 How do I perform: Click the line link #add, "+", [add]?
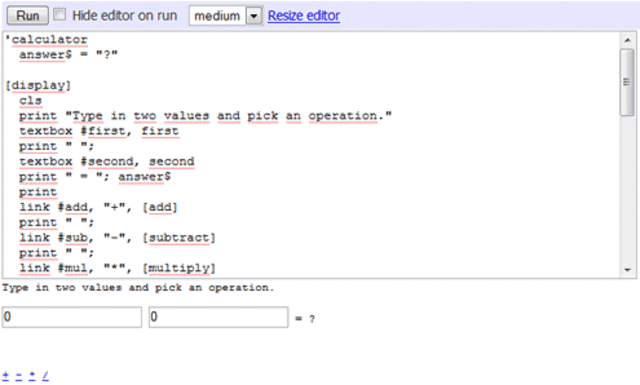98,207
